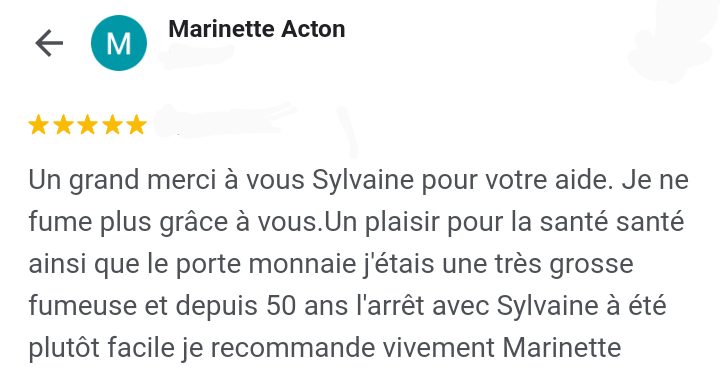Click the review line starting 'plutôt facile'
Screen dimensions: 720x377
(x=325, y=349)
